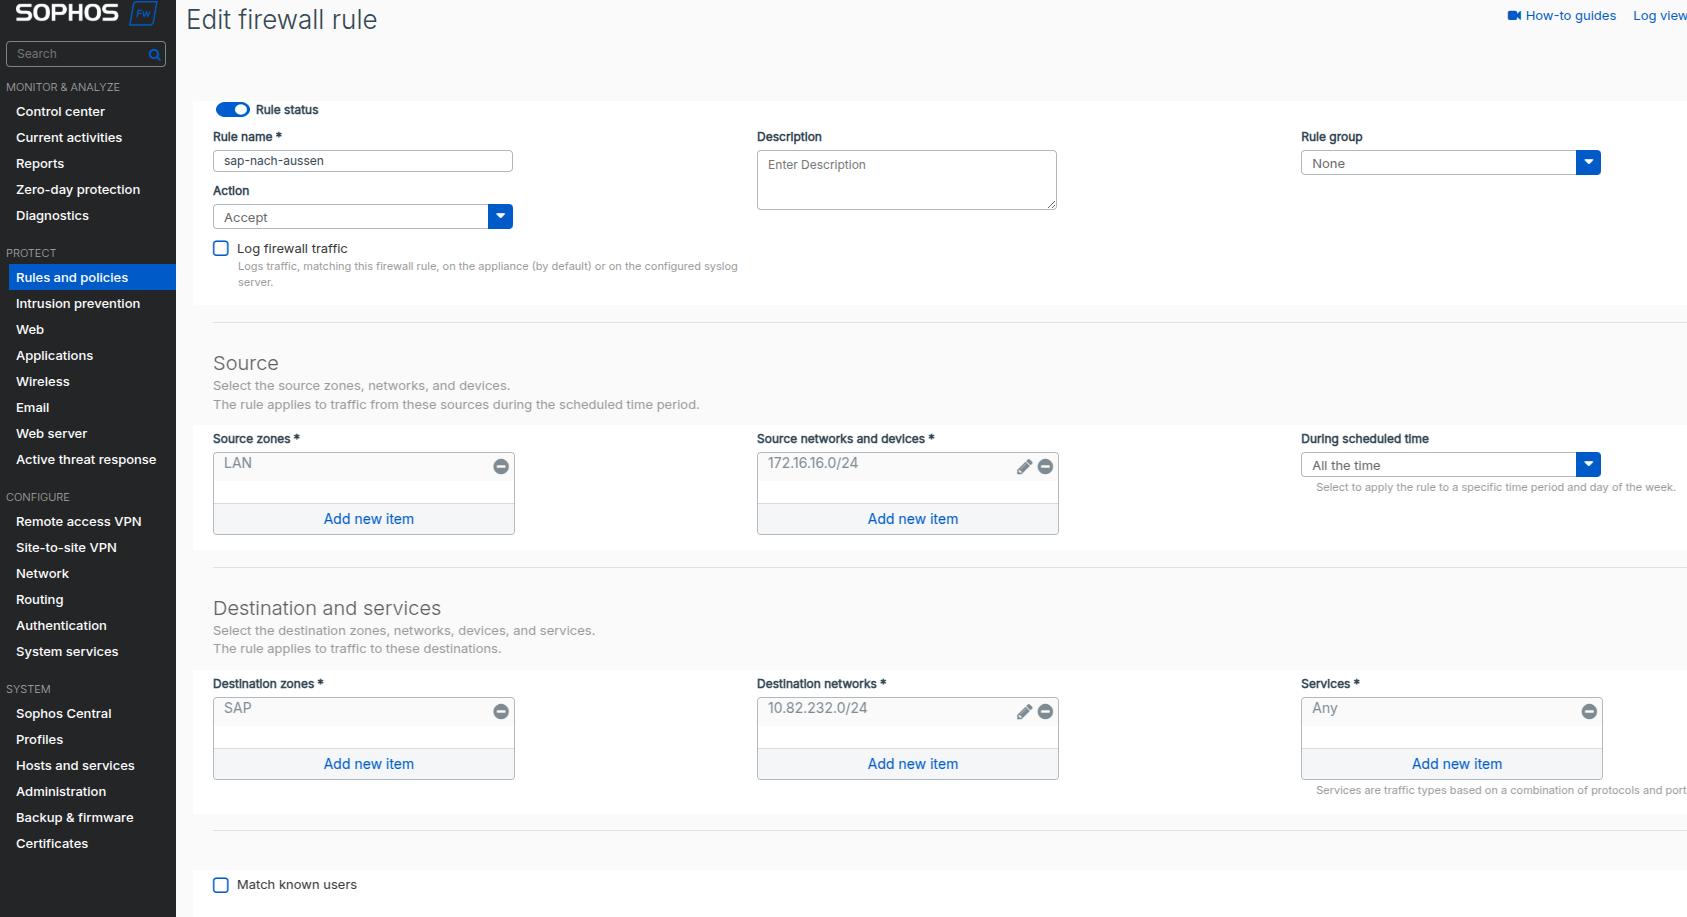Enable Log firewall traffic checkbox
Viewport: 1687px width, 917px height.
pyautogui.click(x=221, y=249)
